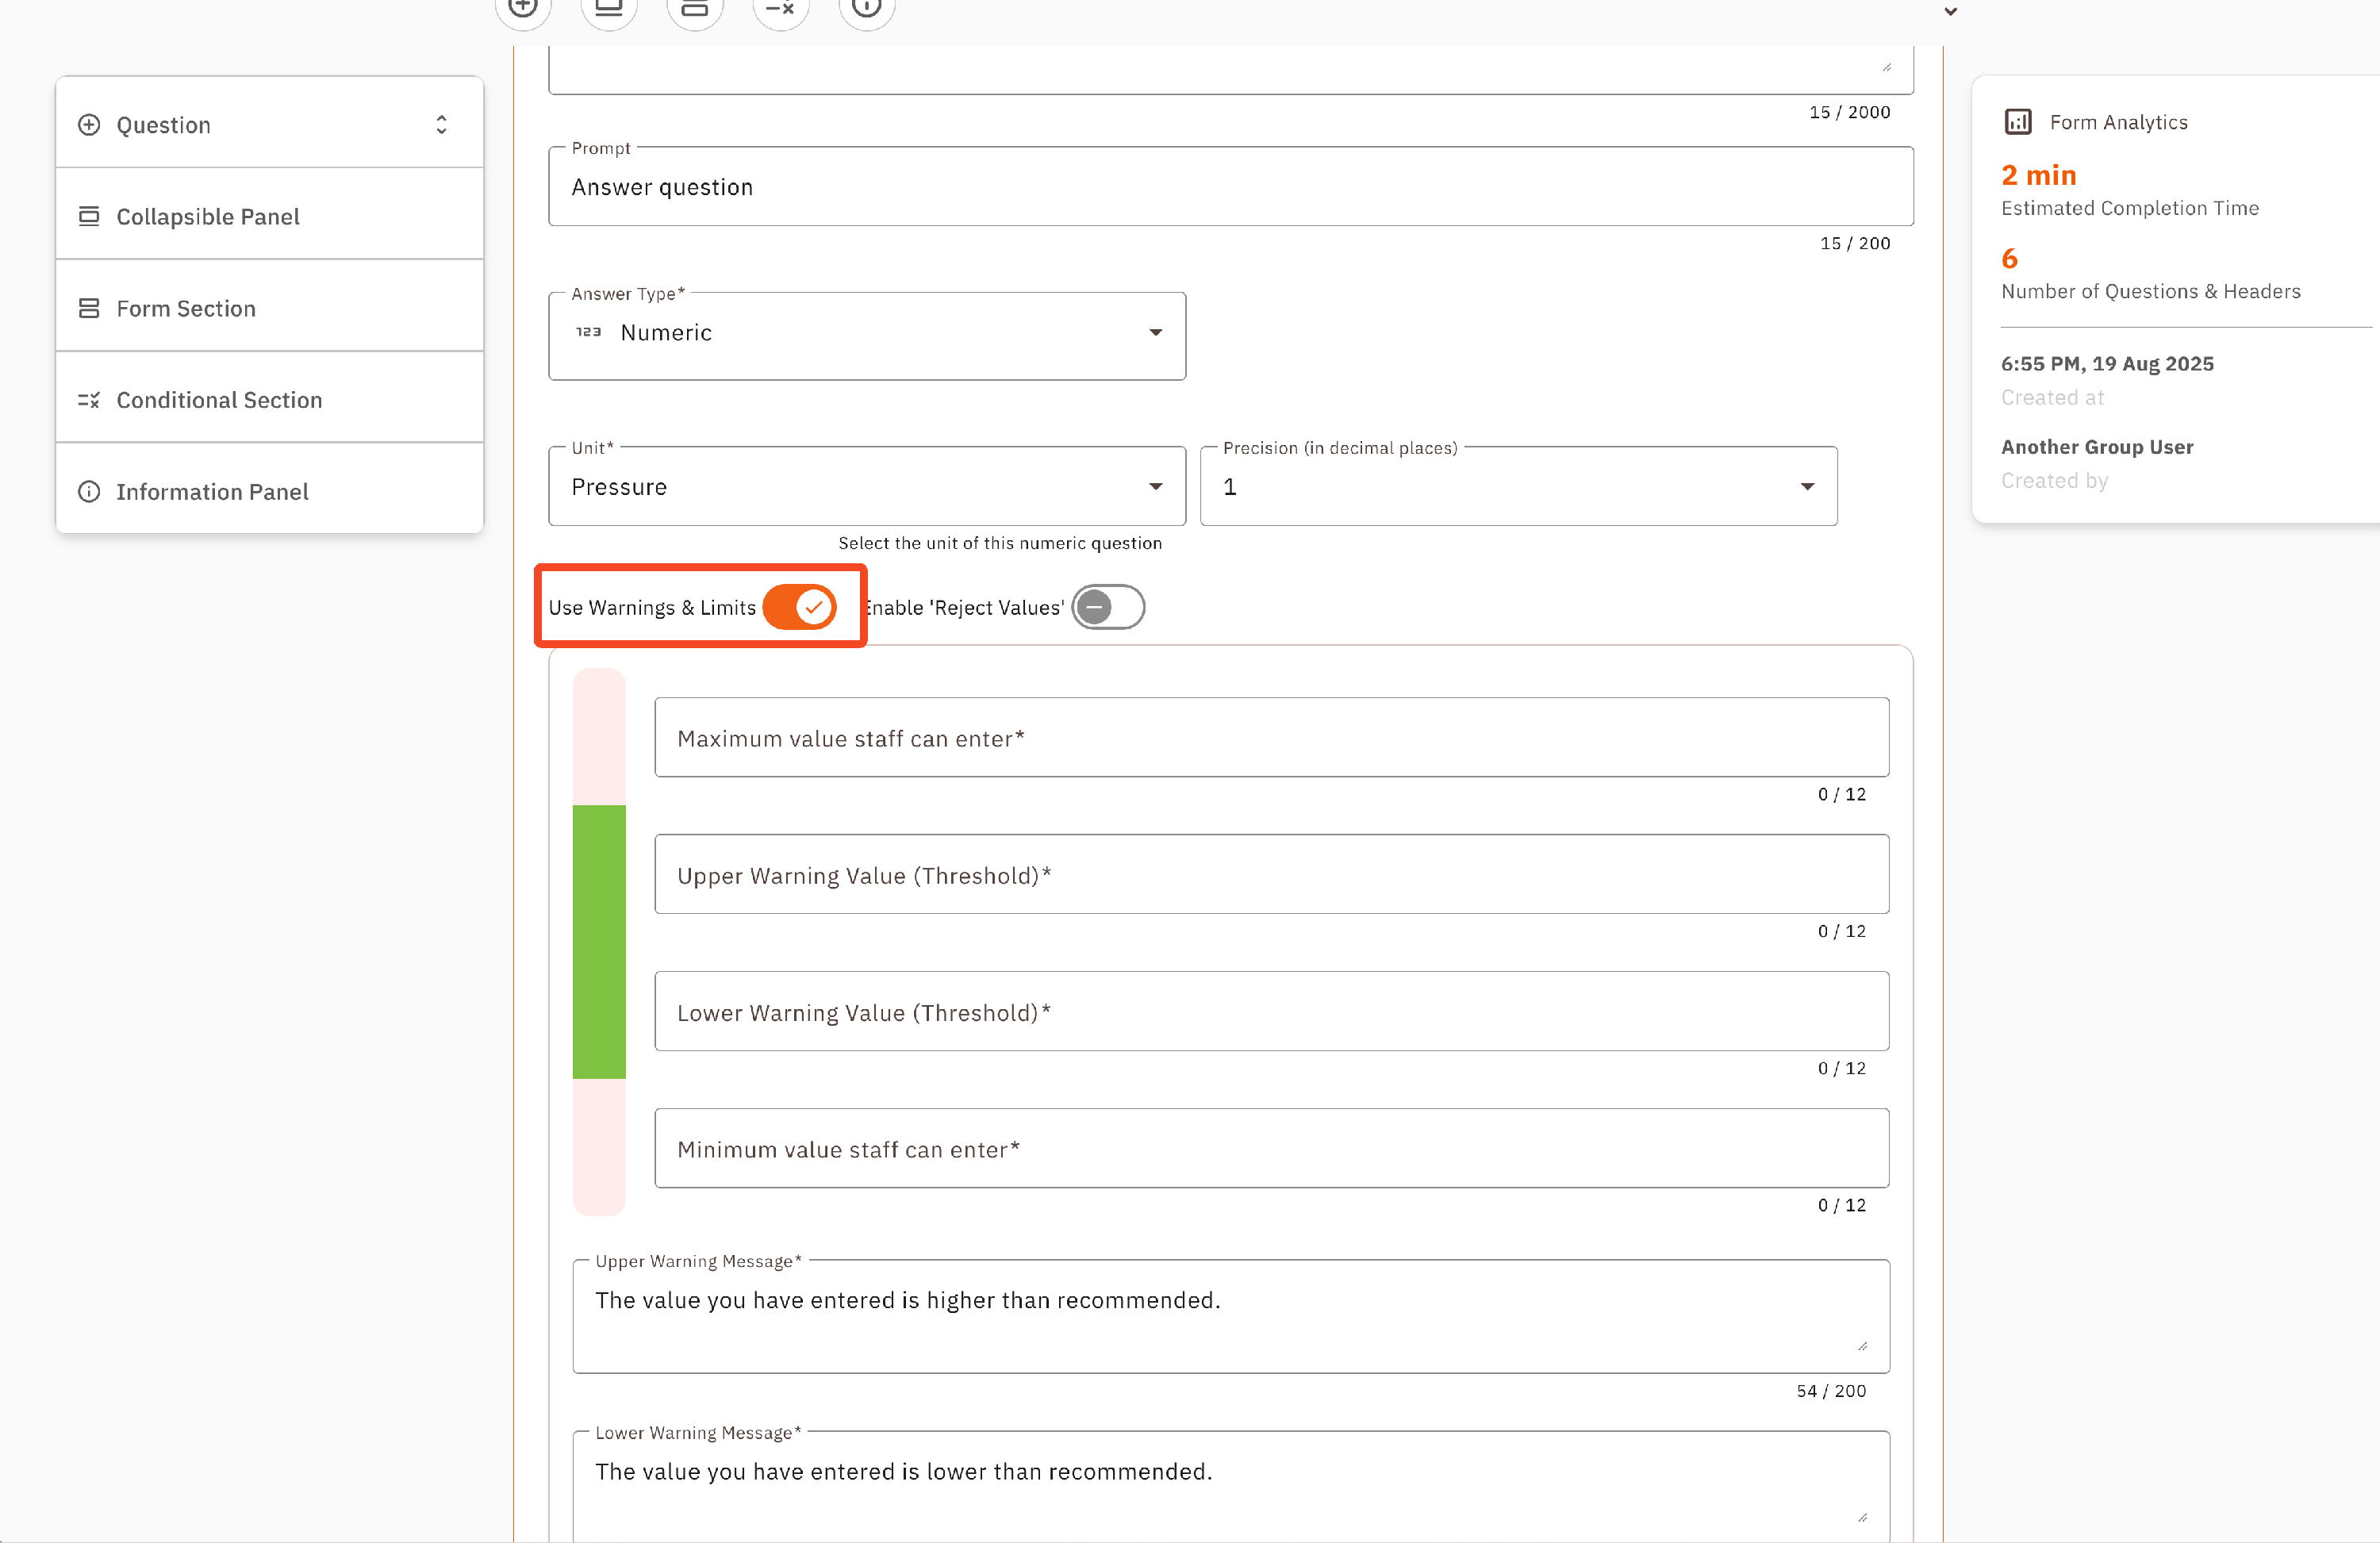
Task: Click the information panel toolbar icon
Action: 866,9
